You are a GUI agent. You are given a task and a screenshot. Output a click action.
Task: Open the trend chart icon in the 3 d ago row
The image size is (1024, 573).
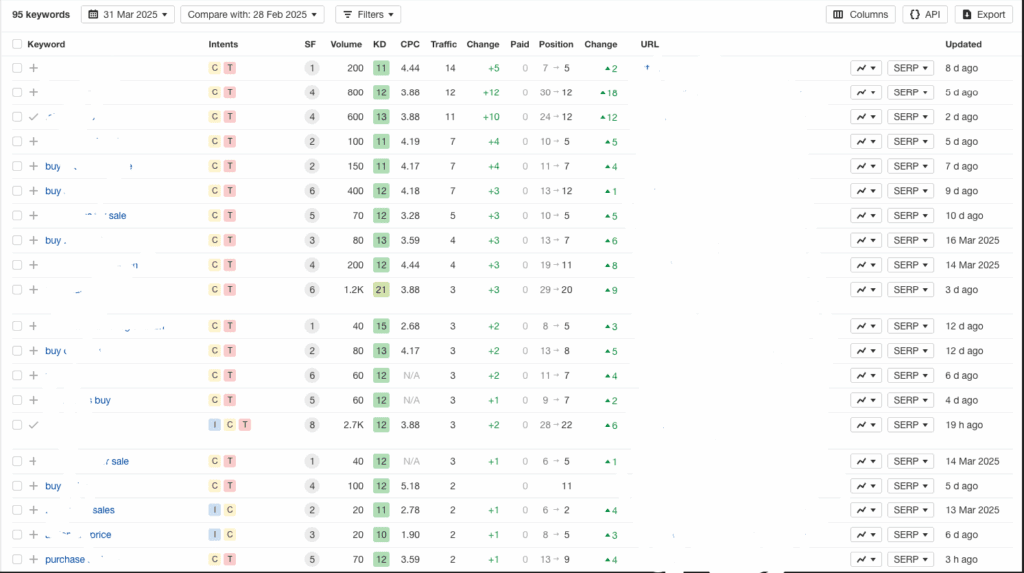pos(866,289)
